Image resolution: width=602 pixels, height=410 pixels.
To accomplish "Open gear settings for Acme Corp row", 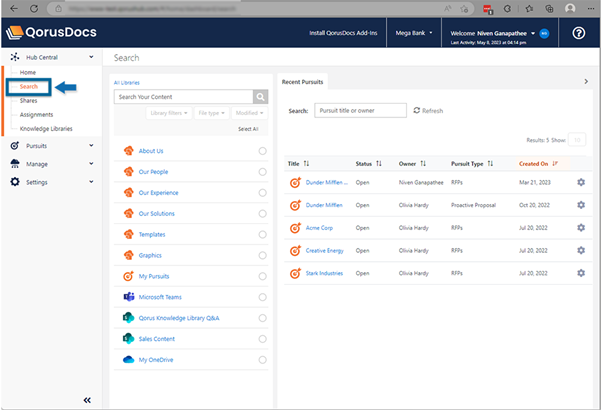I will point(581,228).
